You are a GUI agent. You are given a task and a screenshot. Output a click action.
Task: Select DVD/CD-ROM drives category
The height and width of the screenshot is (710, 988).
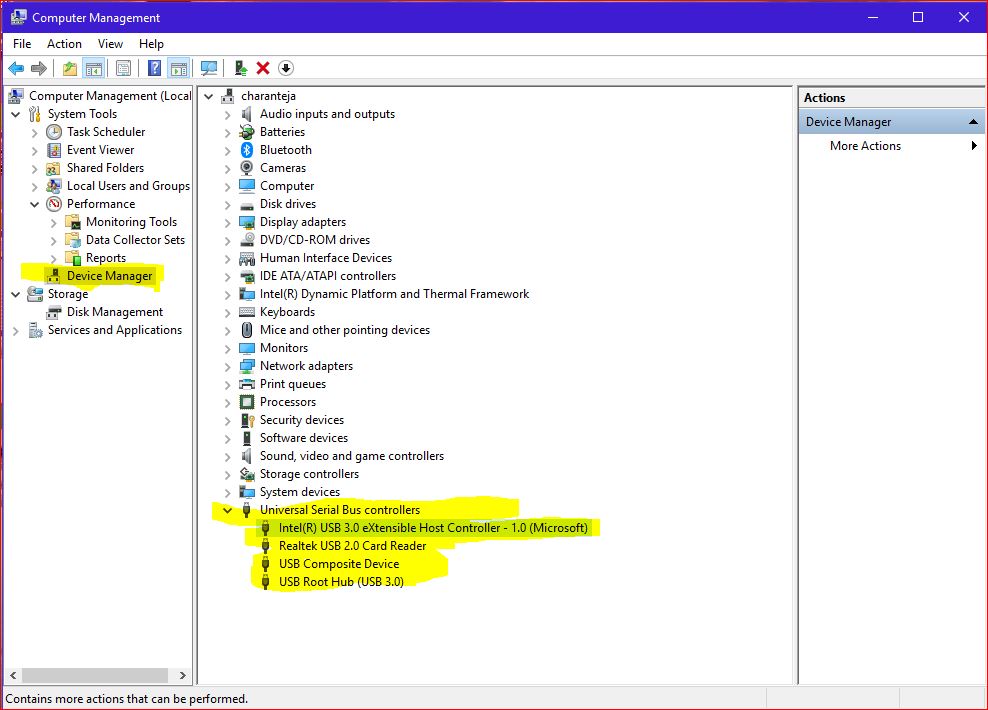pos(314,240)
